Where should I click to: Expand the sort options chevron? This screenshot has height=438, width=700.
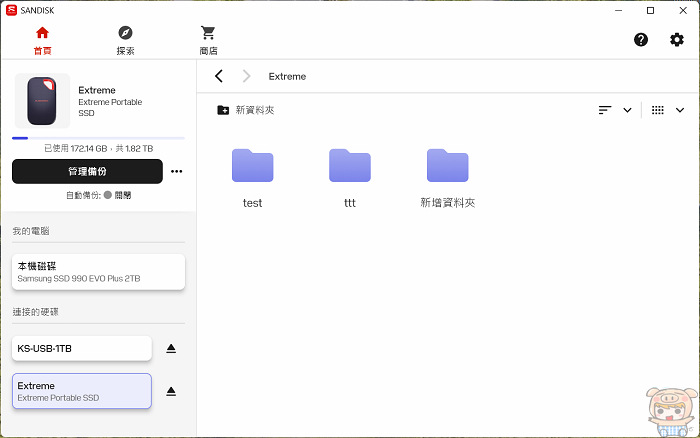[x=627, y=110]
